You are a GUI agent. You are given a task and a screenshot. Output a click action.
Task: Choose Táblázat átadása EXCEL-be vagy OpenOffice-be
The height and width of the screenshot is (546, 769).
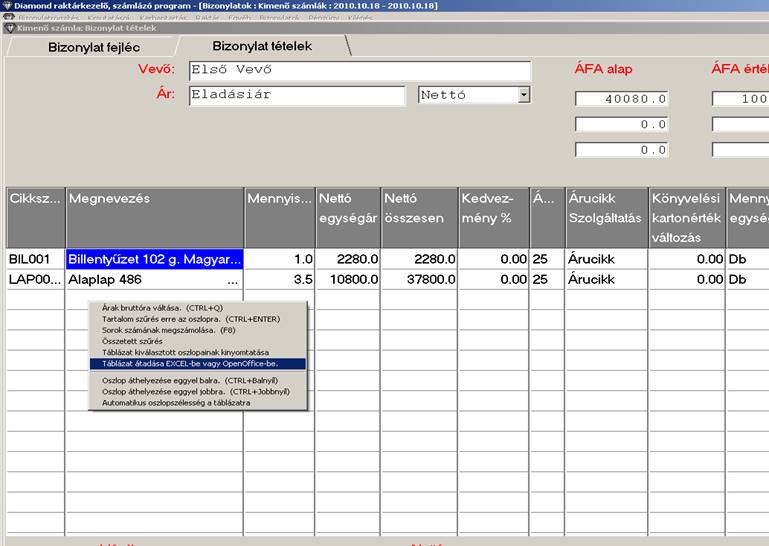point(198,364)
